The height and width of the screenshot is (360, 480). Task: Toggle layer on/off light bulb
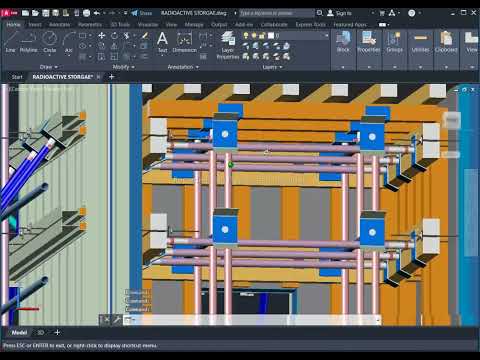(x=246, y=35)
